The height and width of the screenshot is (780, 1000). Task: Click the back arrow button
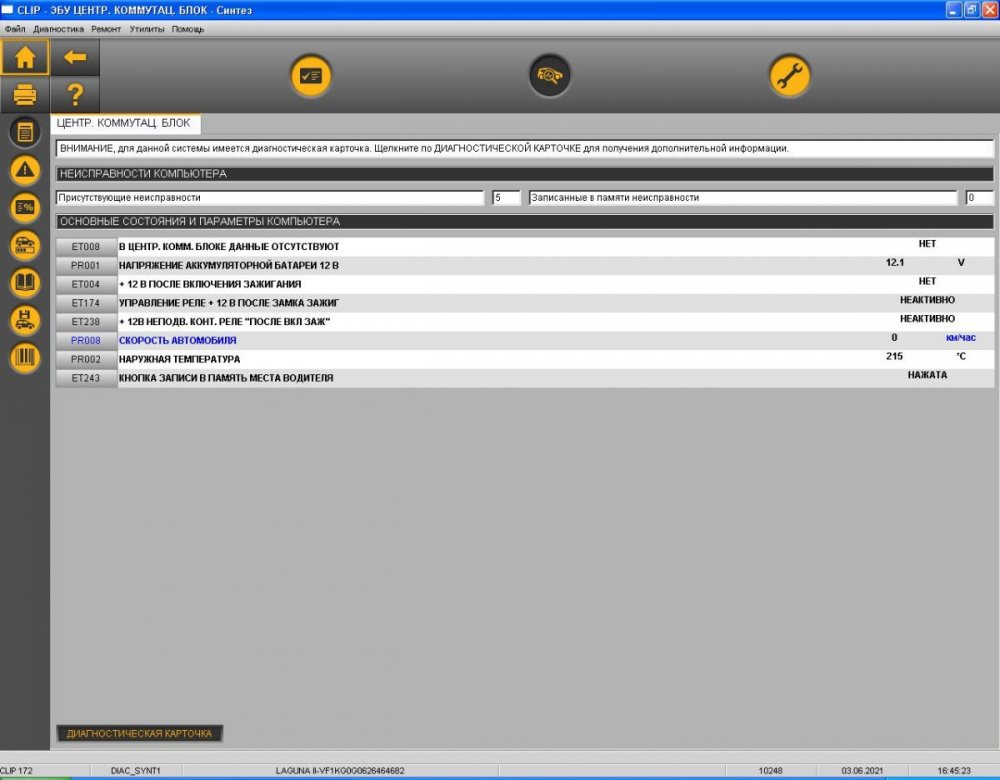(x=75, y=57)
